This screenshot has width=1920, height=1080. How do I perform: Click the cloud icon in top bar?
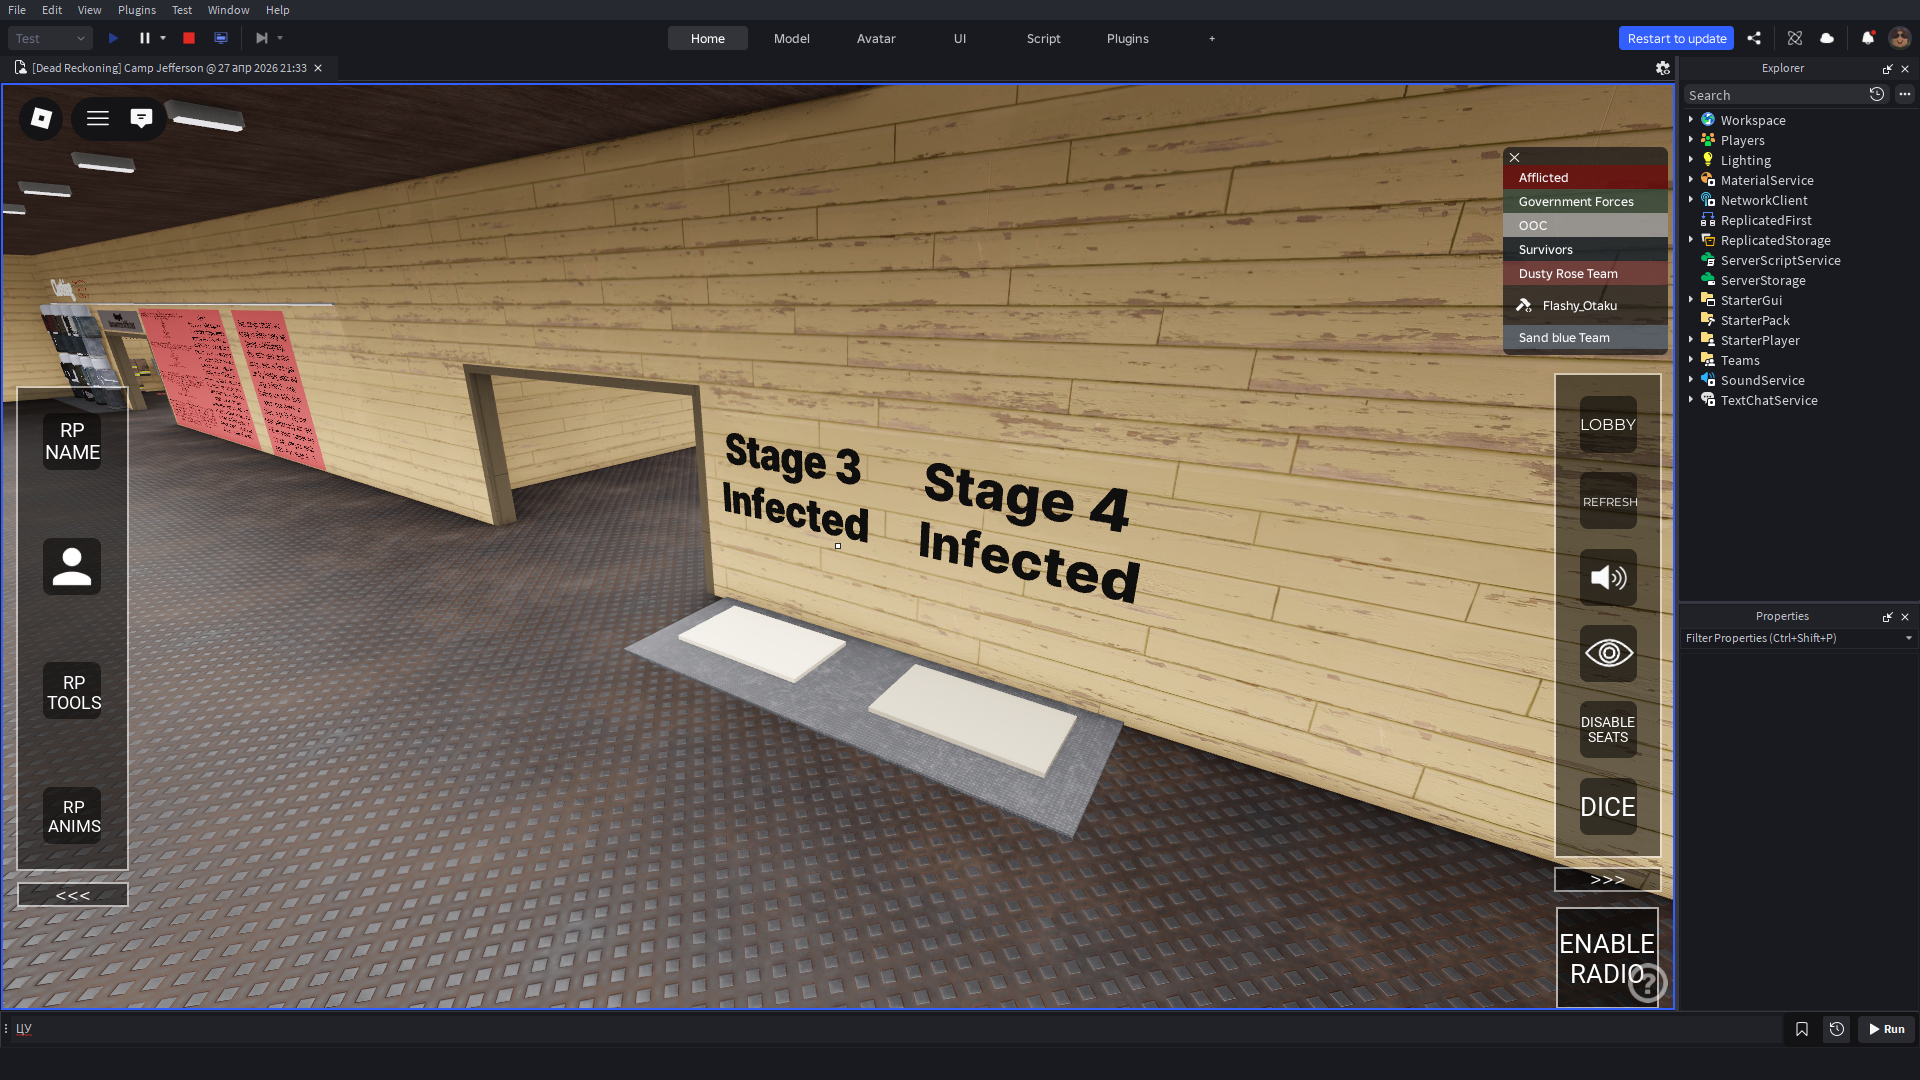click(x=1827, y=38)
